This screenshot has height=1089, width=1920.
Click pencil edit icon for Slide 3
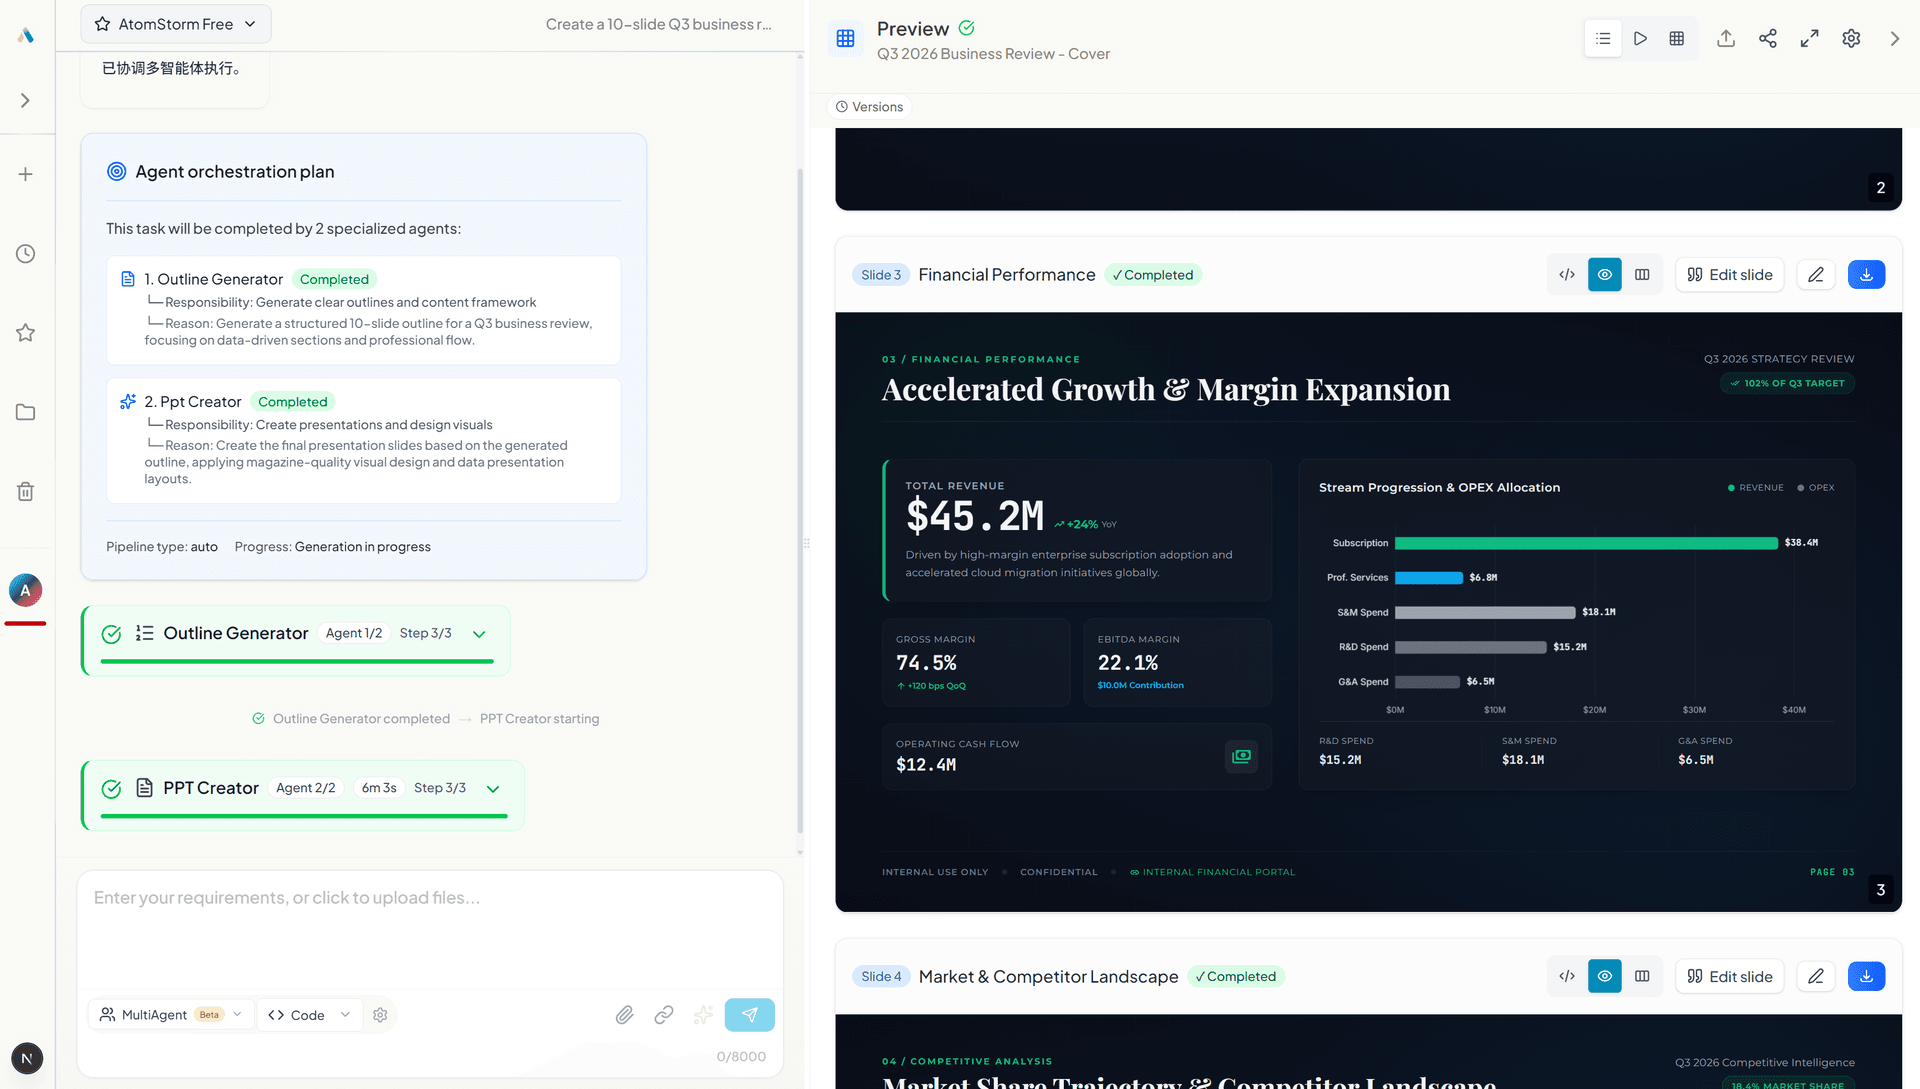pos(1816,275)
